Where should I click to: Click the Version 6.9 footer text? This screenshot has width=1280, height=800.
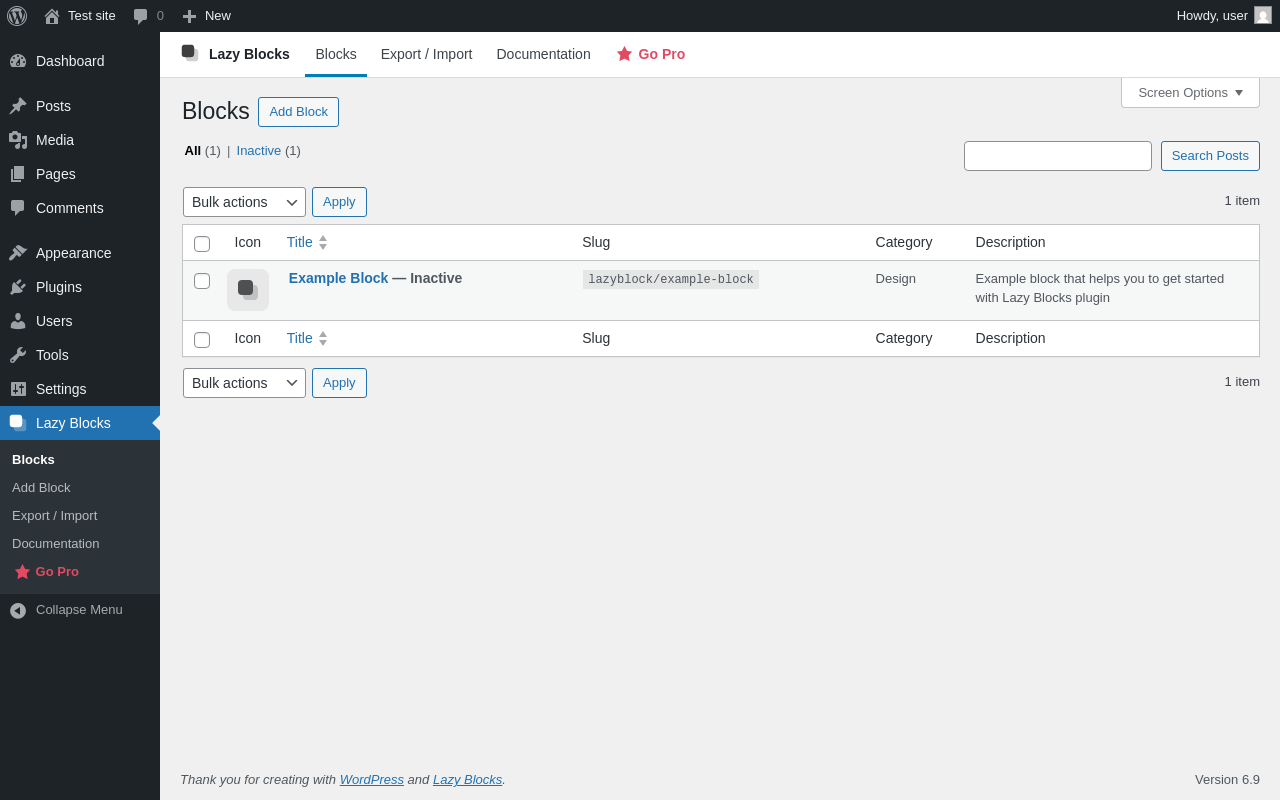1227,780
